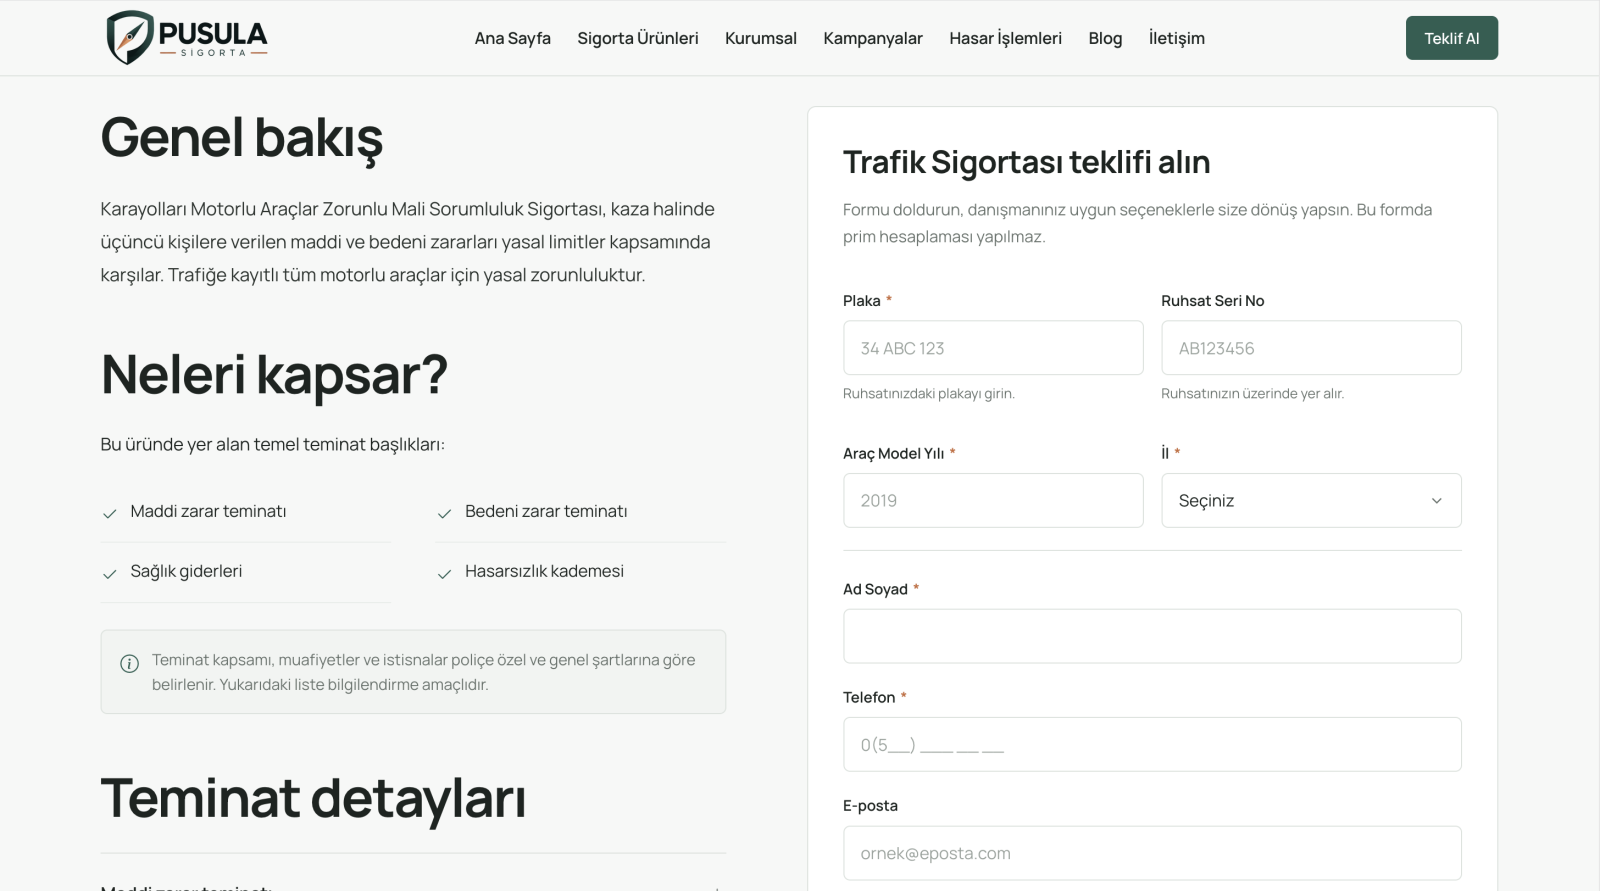Click checkmark beside Maddi zarar teminatı
Image resolution: width=1600 pixels, height=891 pixels.
(x=110, y=514)
